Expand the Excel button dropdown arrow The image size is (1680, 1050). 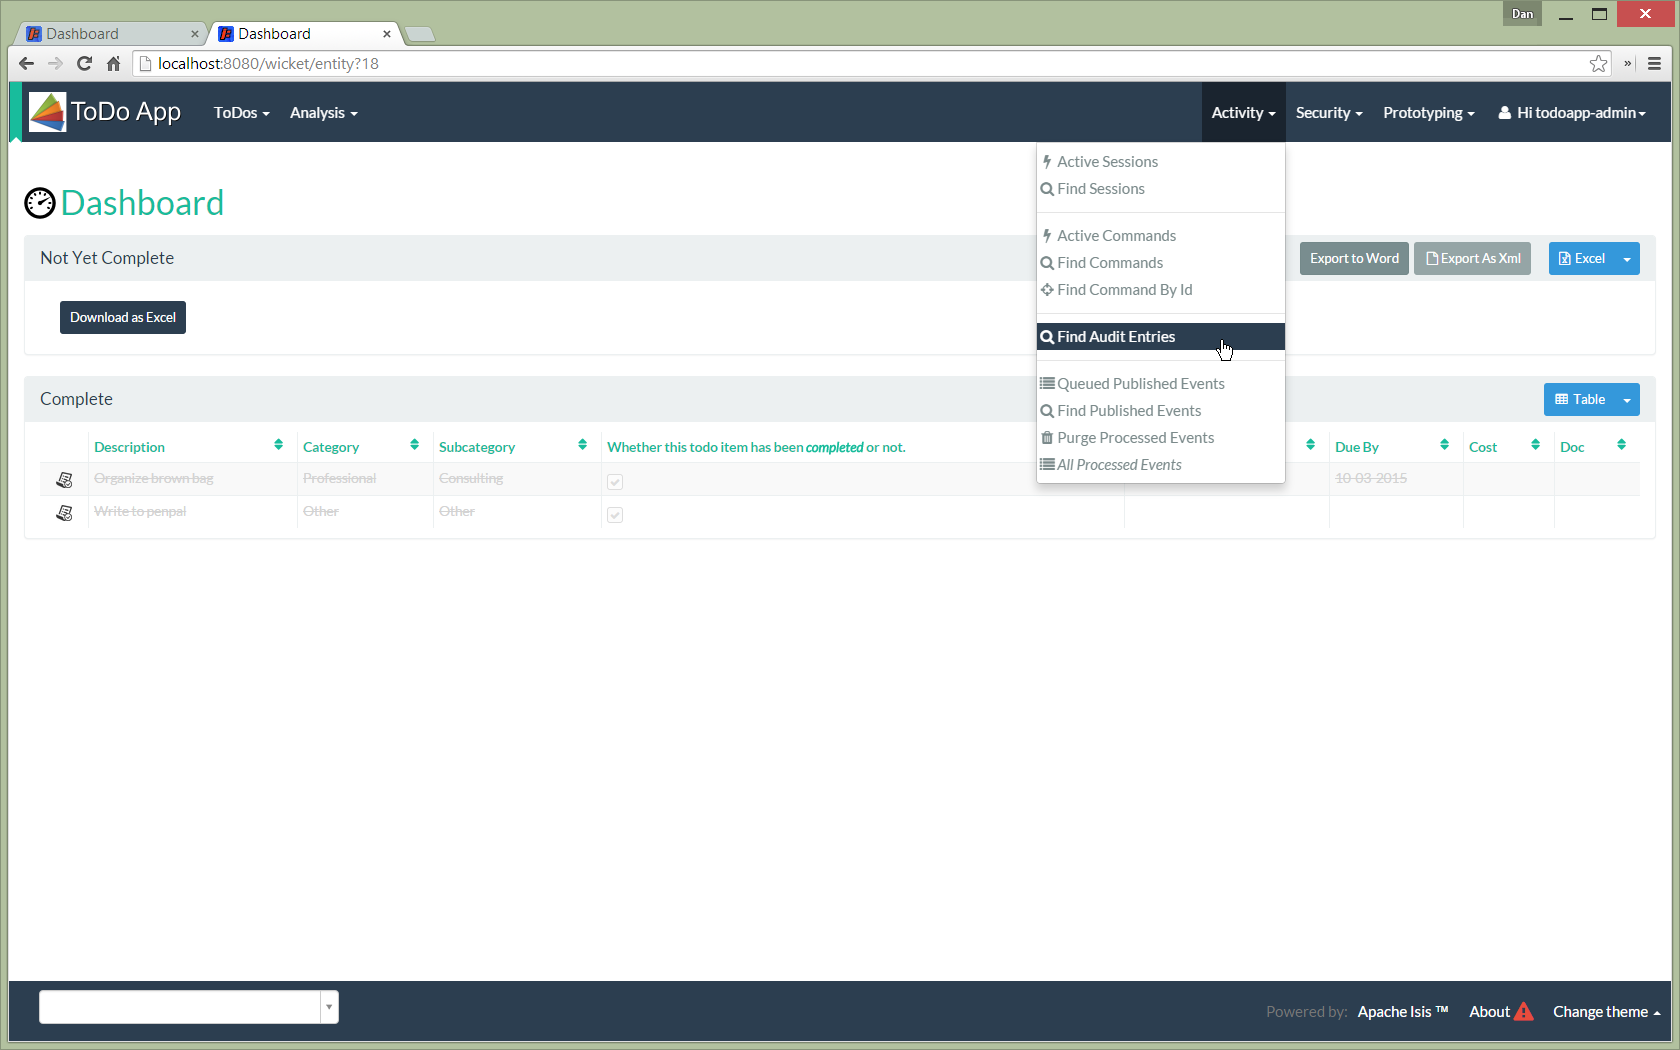[x=1627, y=259]
